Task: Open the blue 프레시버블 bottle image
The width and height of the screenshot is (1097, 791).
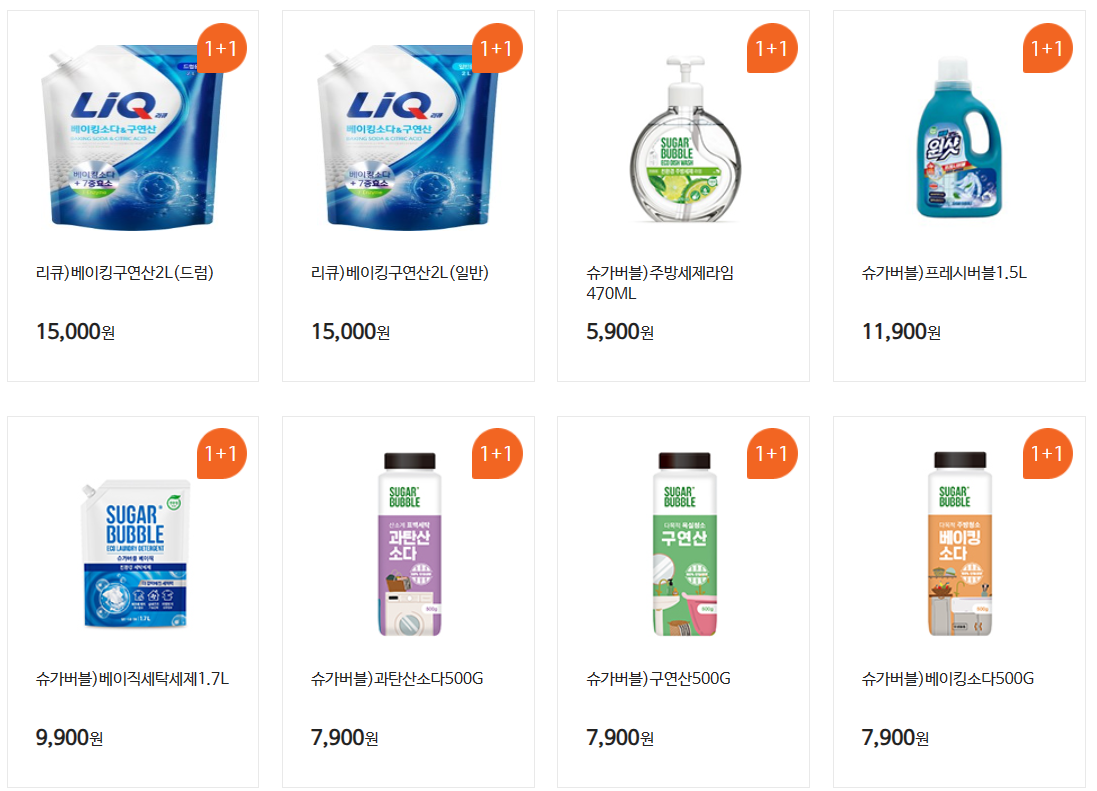Action: 958,137
